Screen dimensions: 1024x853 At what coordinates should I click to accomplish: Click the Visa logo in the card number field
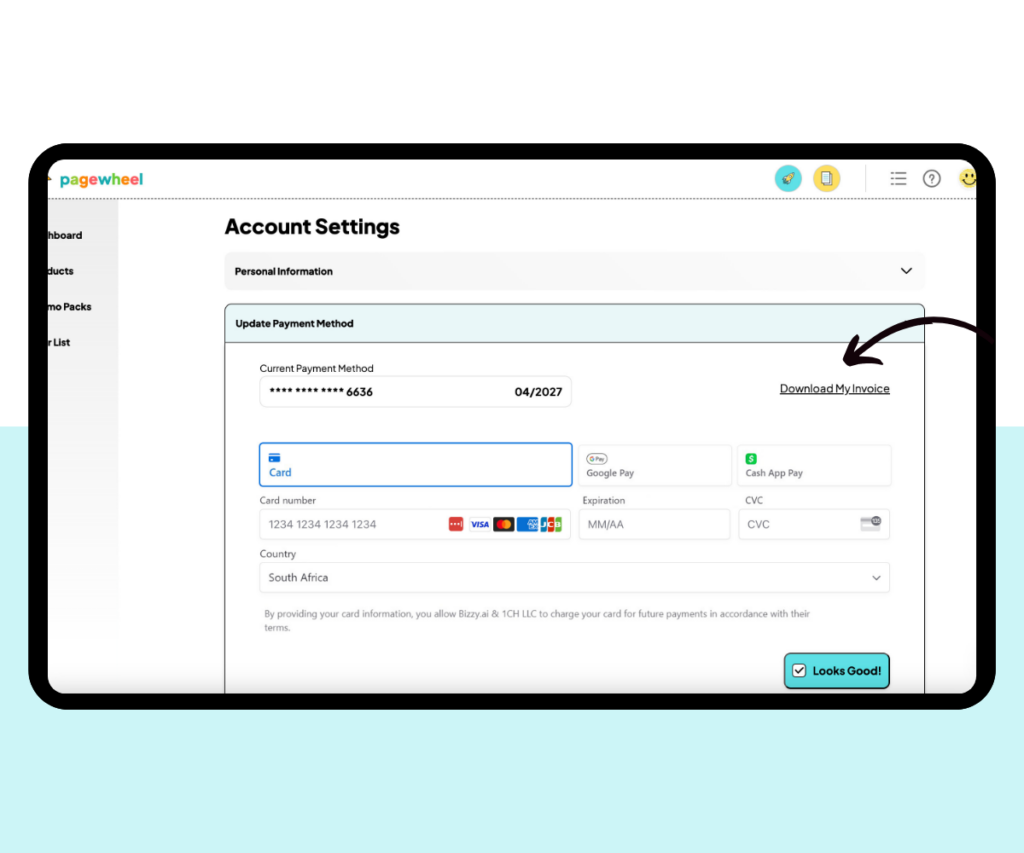479,524
